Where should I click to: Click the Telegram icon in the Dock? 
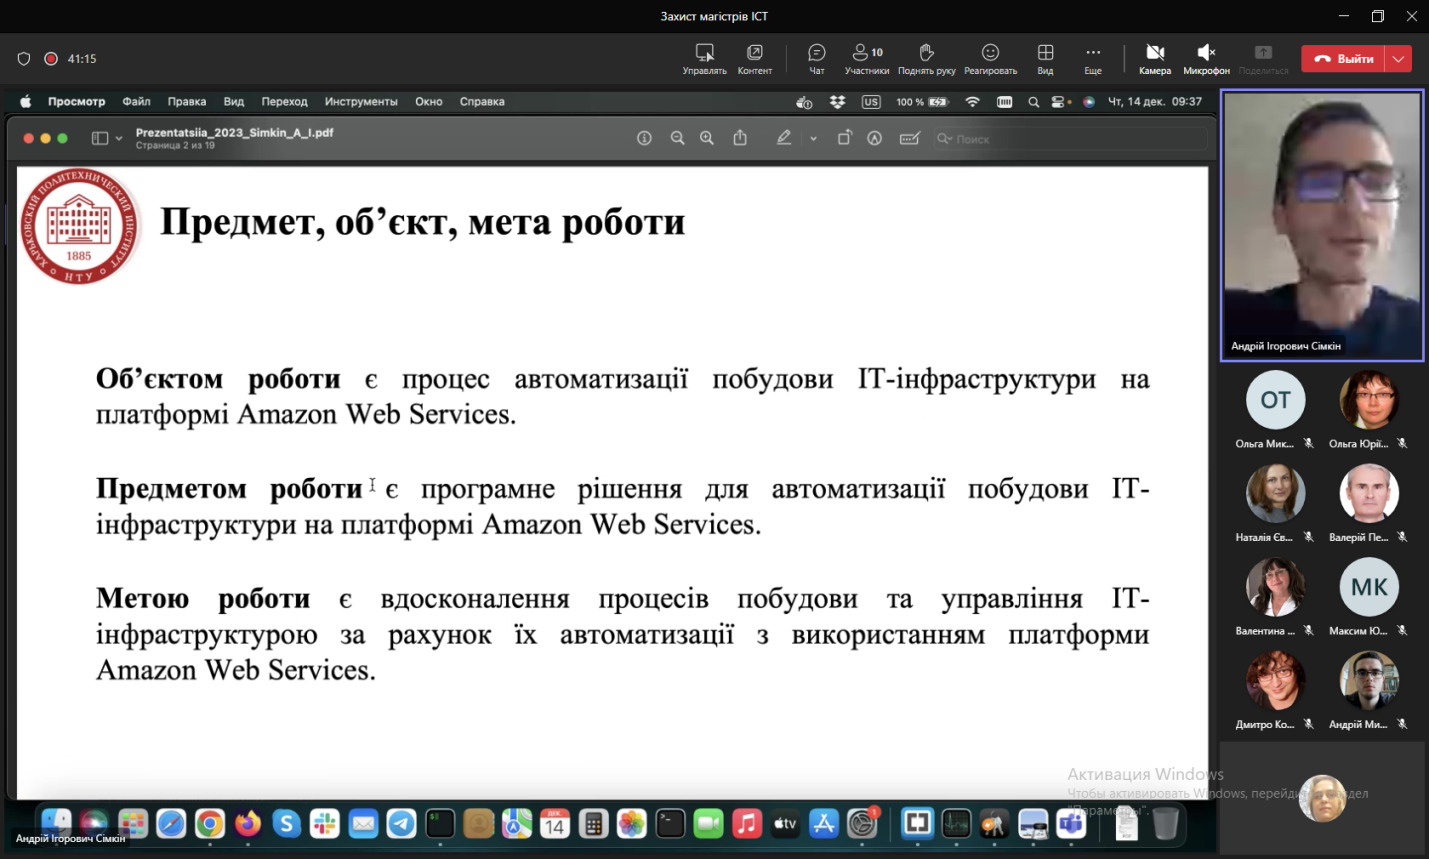[402, 824]
